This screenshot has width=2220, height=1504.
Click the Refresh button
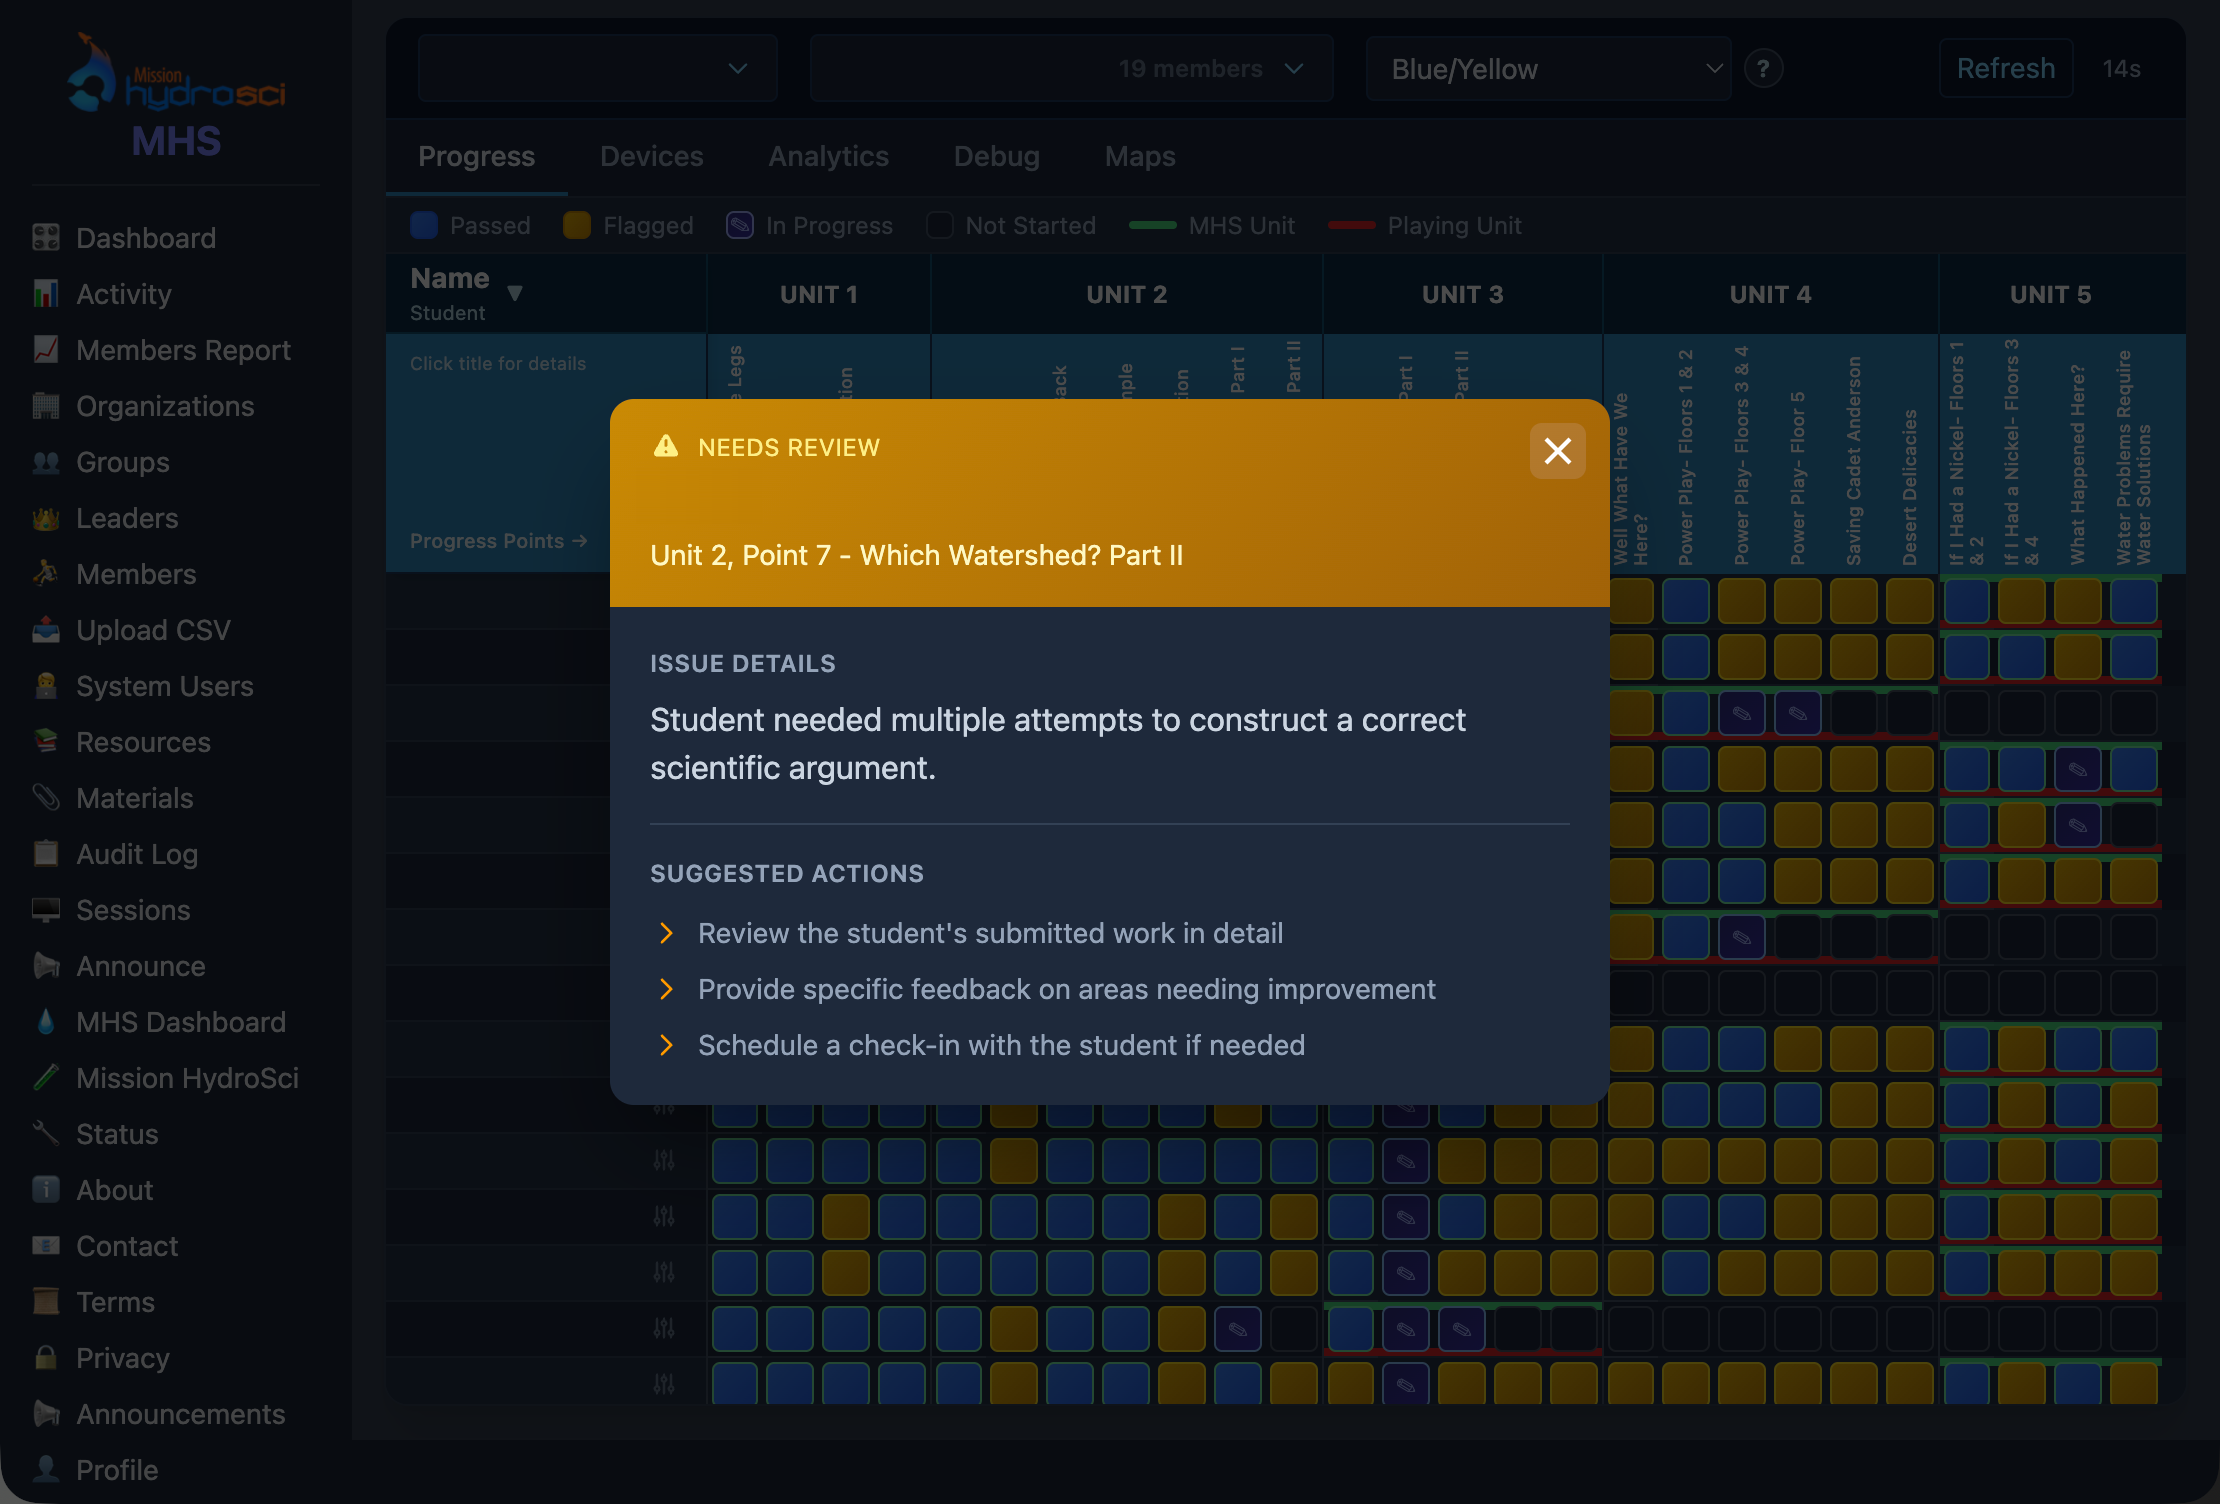click(x=2005, y=69)
